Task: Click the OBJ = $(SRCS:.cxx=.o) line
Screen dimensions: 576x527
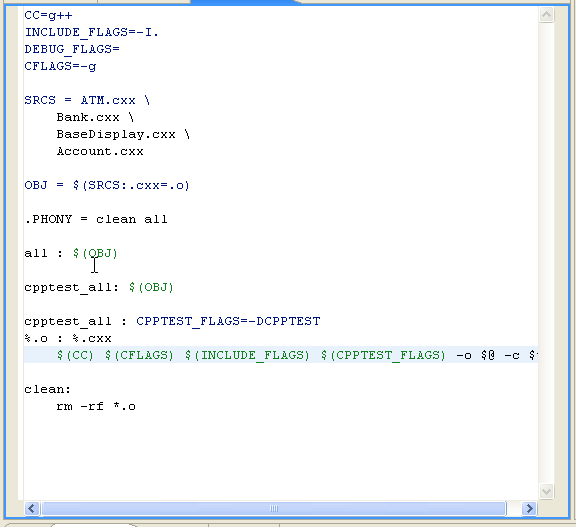Action: click(x=107, y=185)
